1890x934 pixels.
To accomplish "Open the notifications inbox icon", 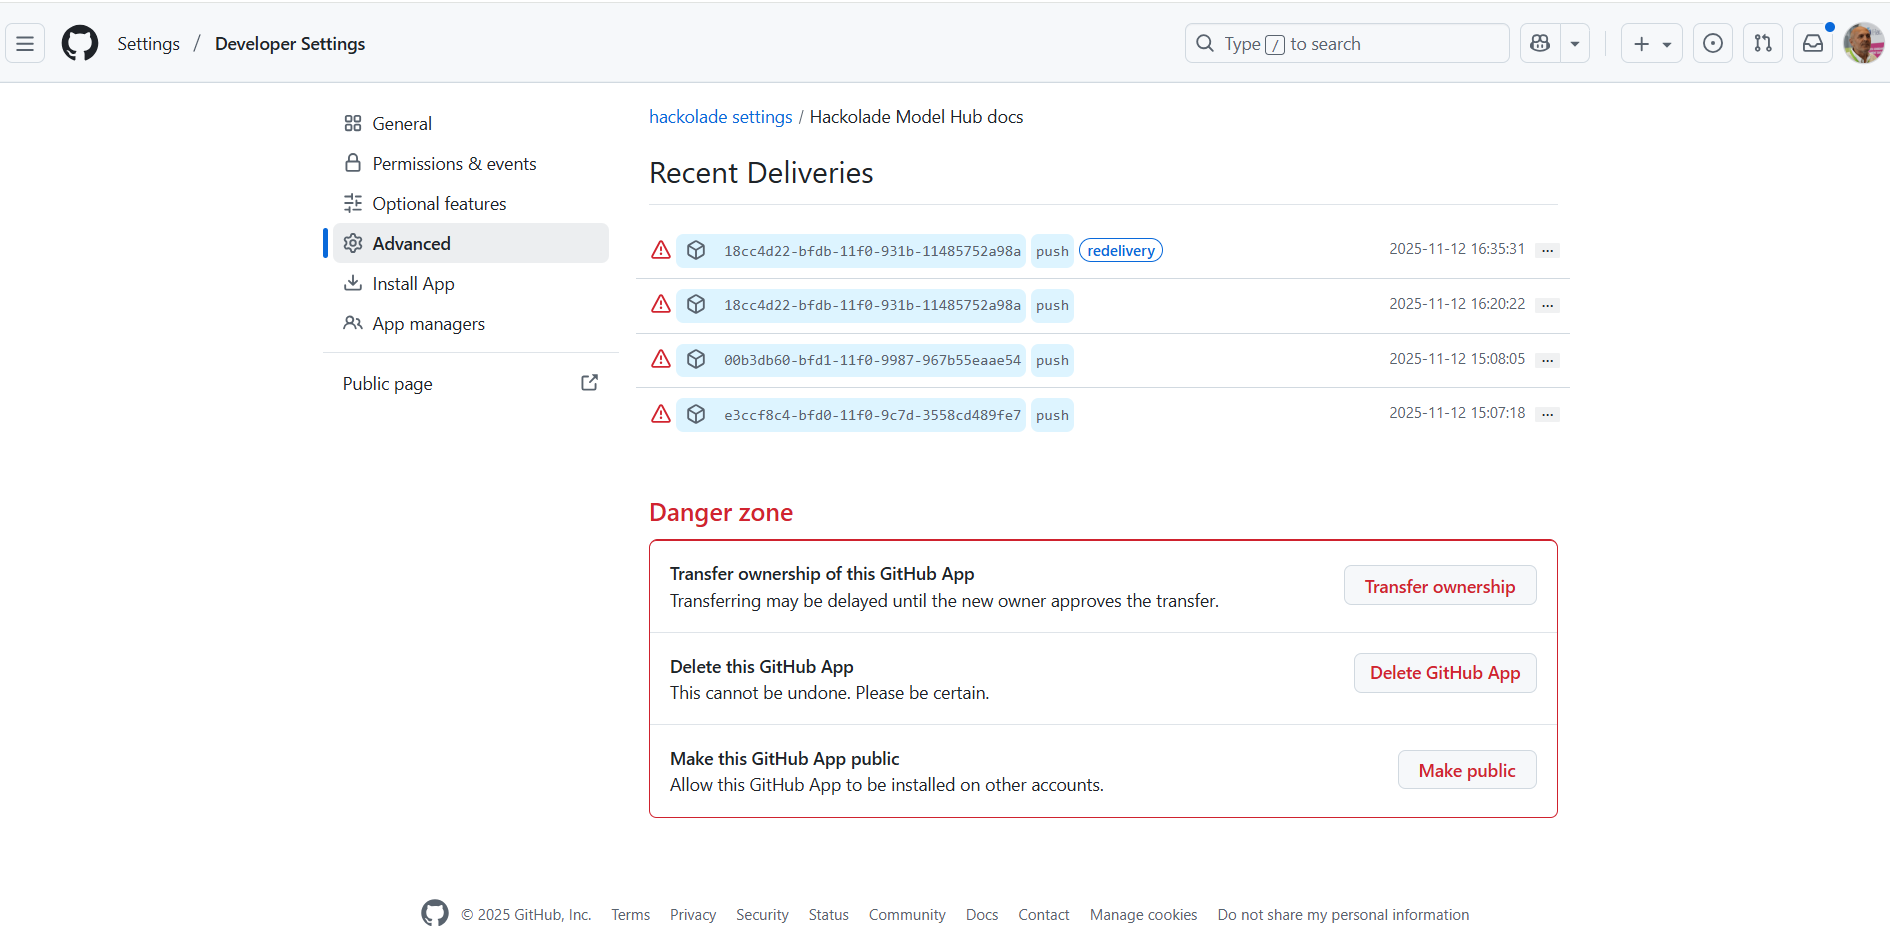I will [1813, 43].
